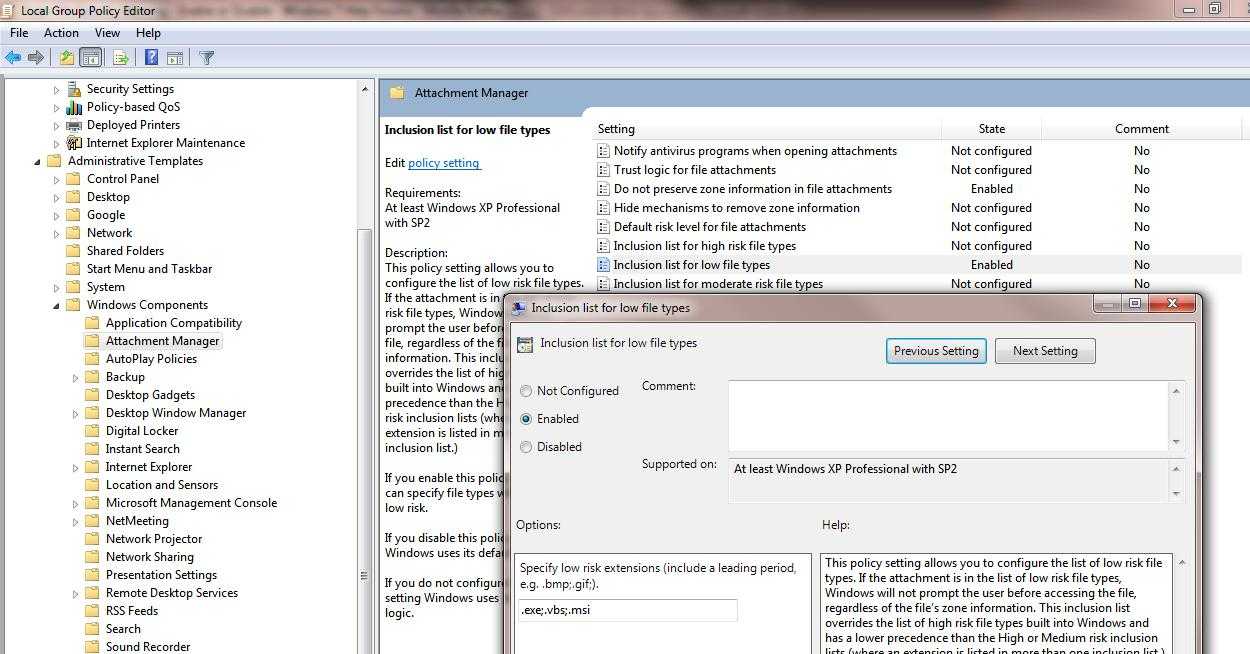Toggle the Show/Hide Action Pane icon
Image resolution: width=1250 pixels, height=654 pixels.
[175, 58]
